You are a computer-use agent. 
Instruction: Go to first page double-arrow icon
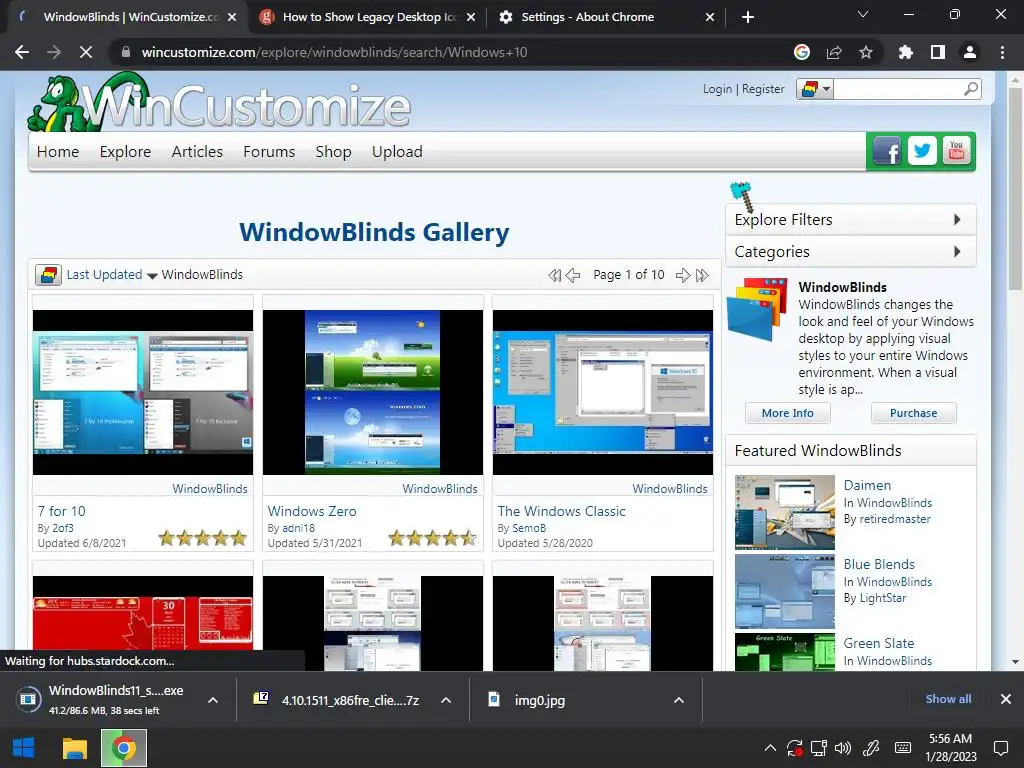point(554,275)
